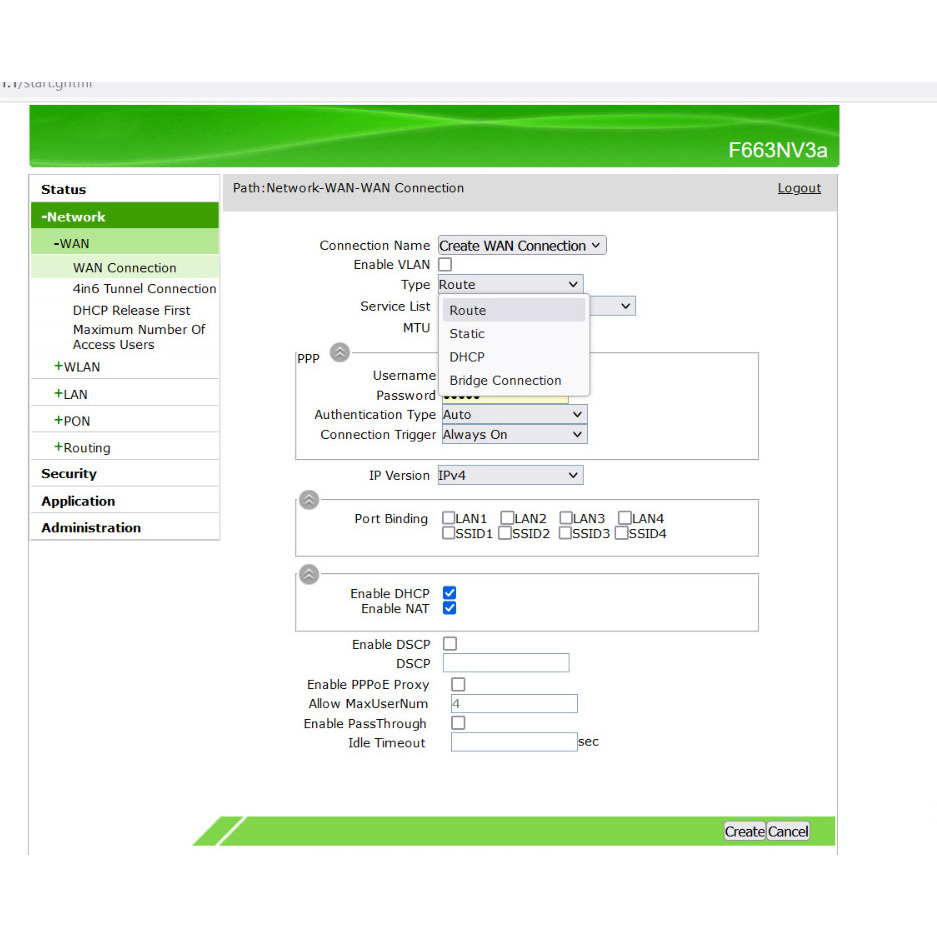The image size is (937, 937).
Task: Enable the VLAN checkbox
Action: [x=445, y=265]
